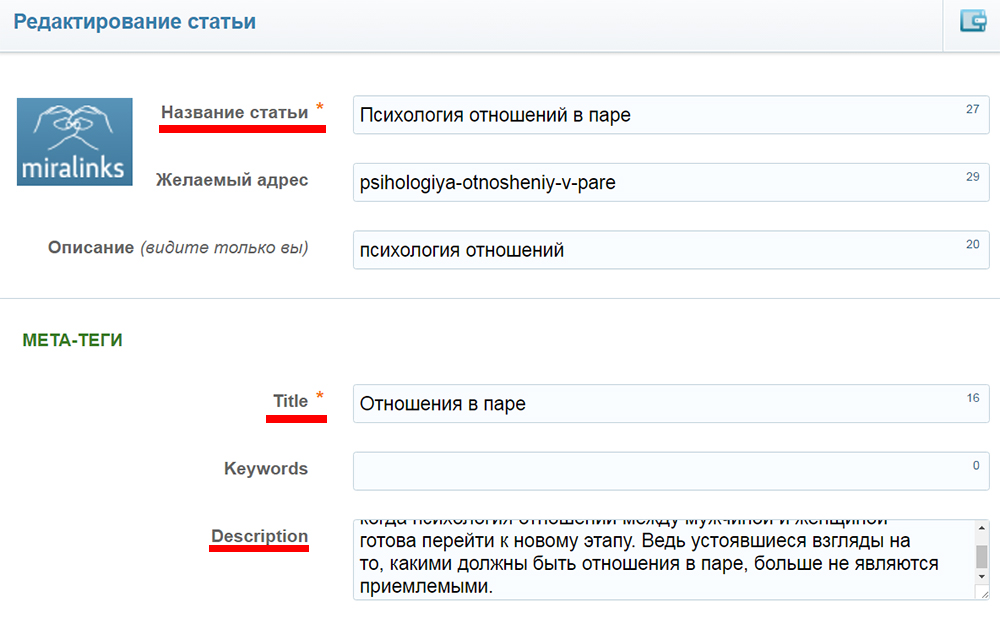1000x640 pixels.
Task: Click the Description textarea scrollbar thumb
Action: [981, 555]
